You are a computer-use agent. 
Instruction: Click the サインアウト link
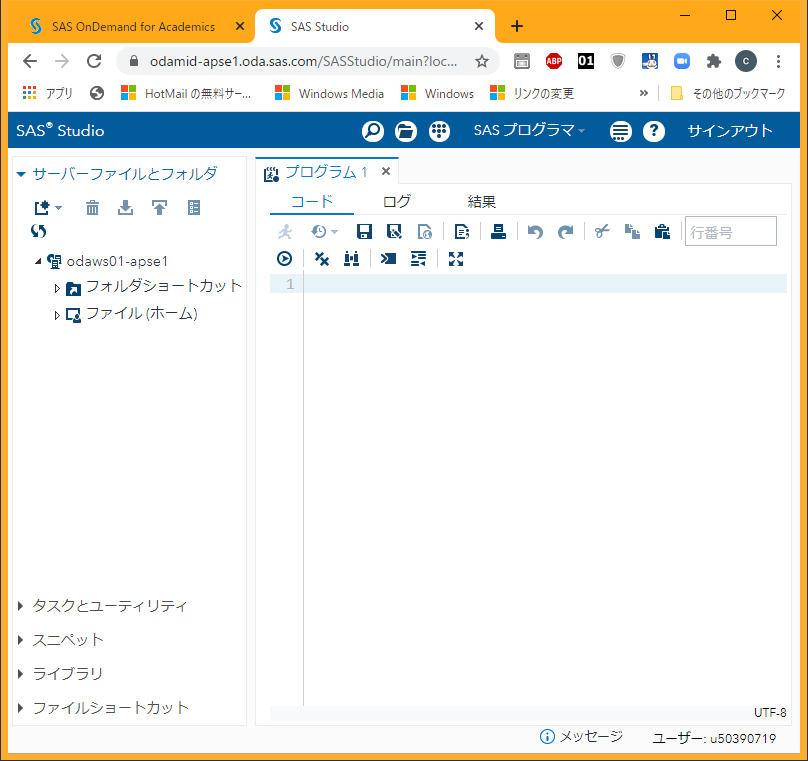[x=730, y=131]
